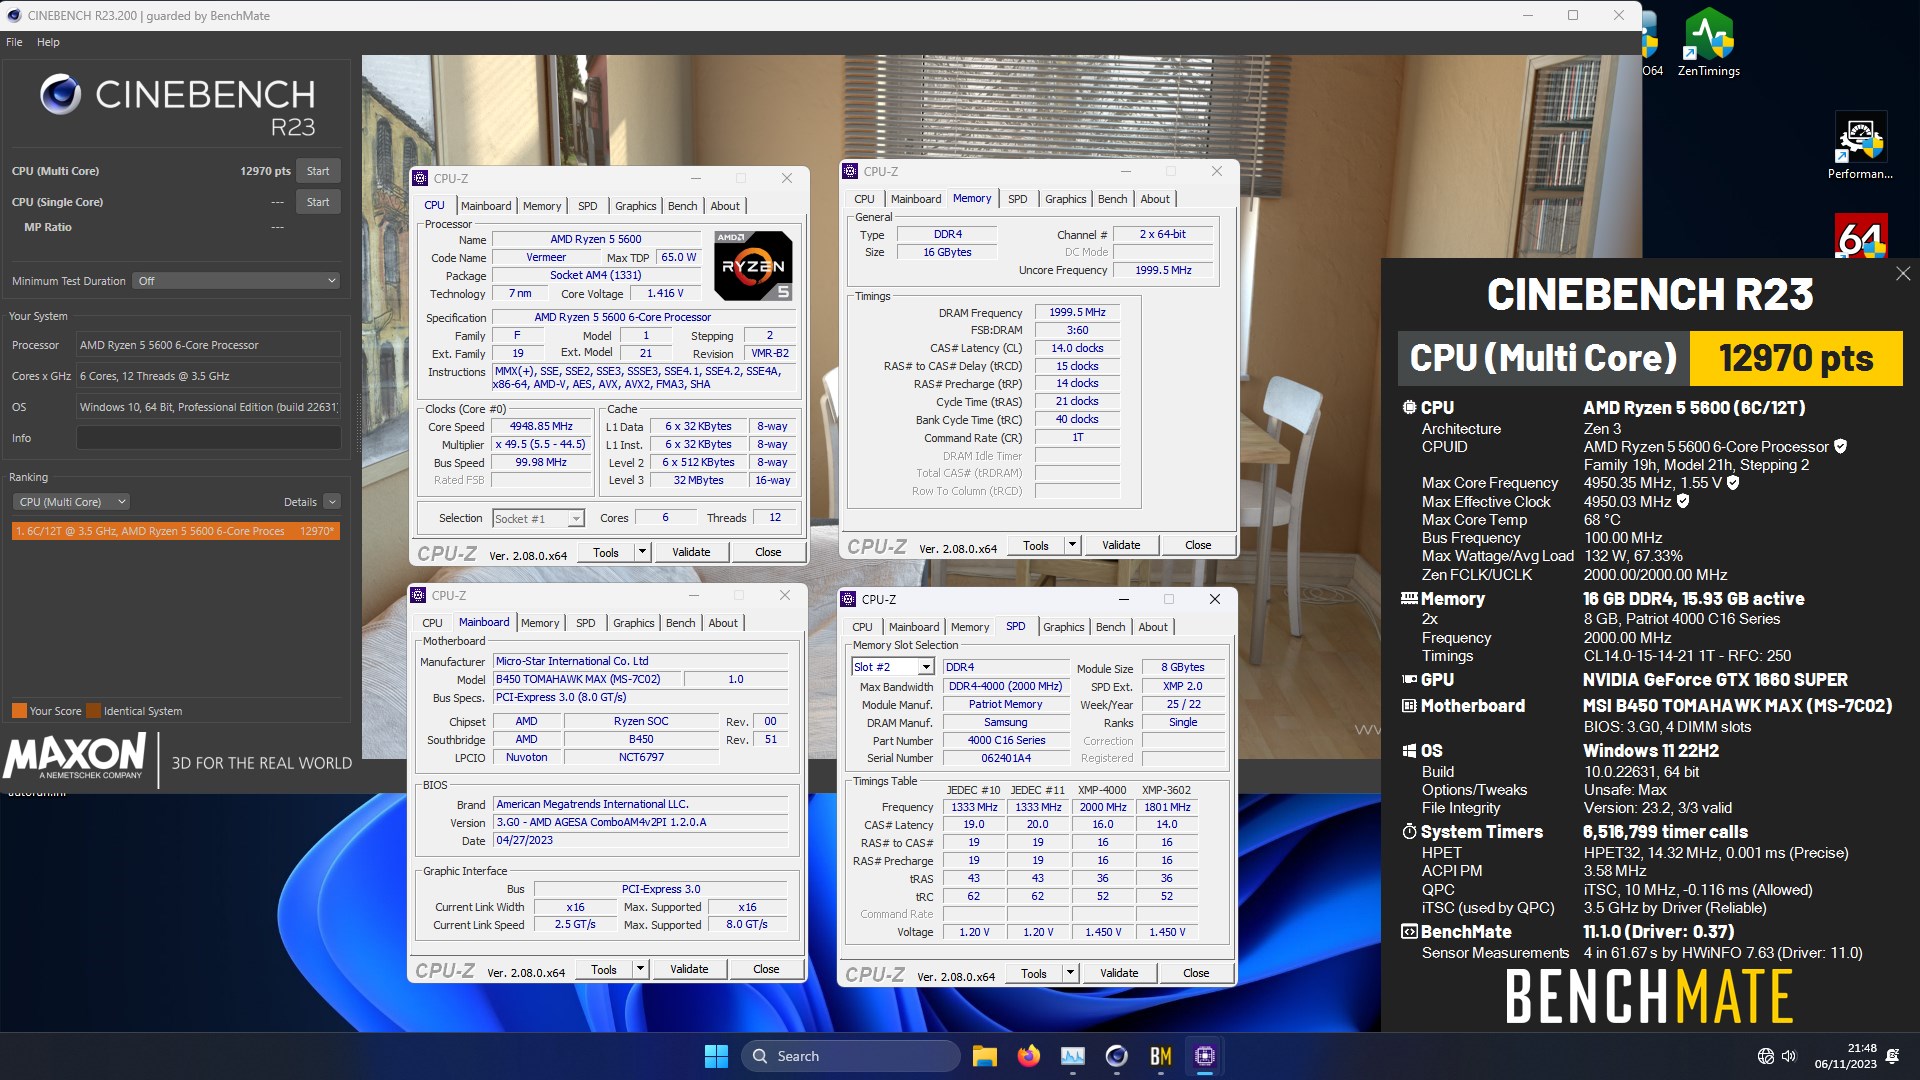The height and width of the screenshot is (1080, 1920).
Task: Click clock showing 21:48 in taskbar
Action: pos(1846,1056)
